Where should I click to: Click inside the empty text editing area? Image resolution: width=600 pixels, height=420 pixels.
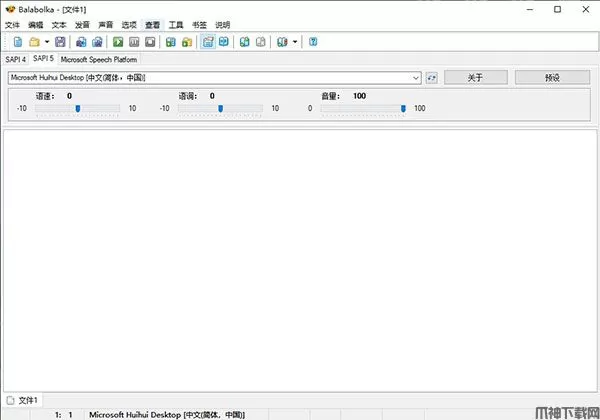300,260
